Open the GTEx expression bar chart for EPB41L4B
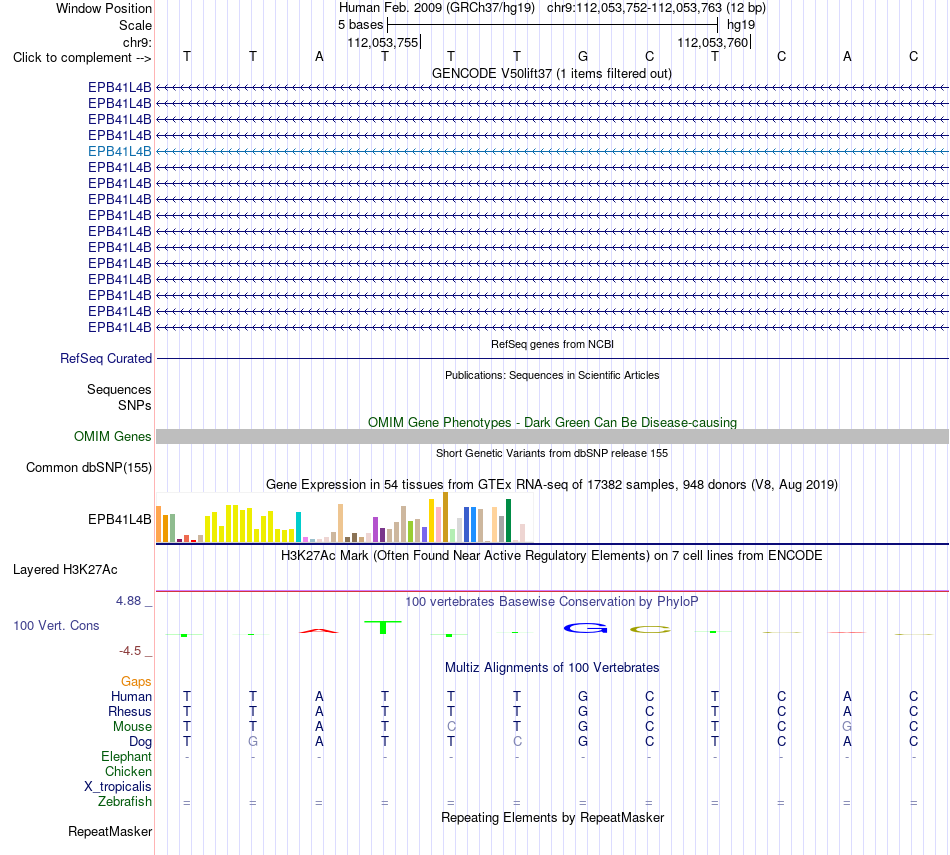The image size is (950, 855). tap(345, 517)
